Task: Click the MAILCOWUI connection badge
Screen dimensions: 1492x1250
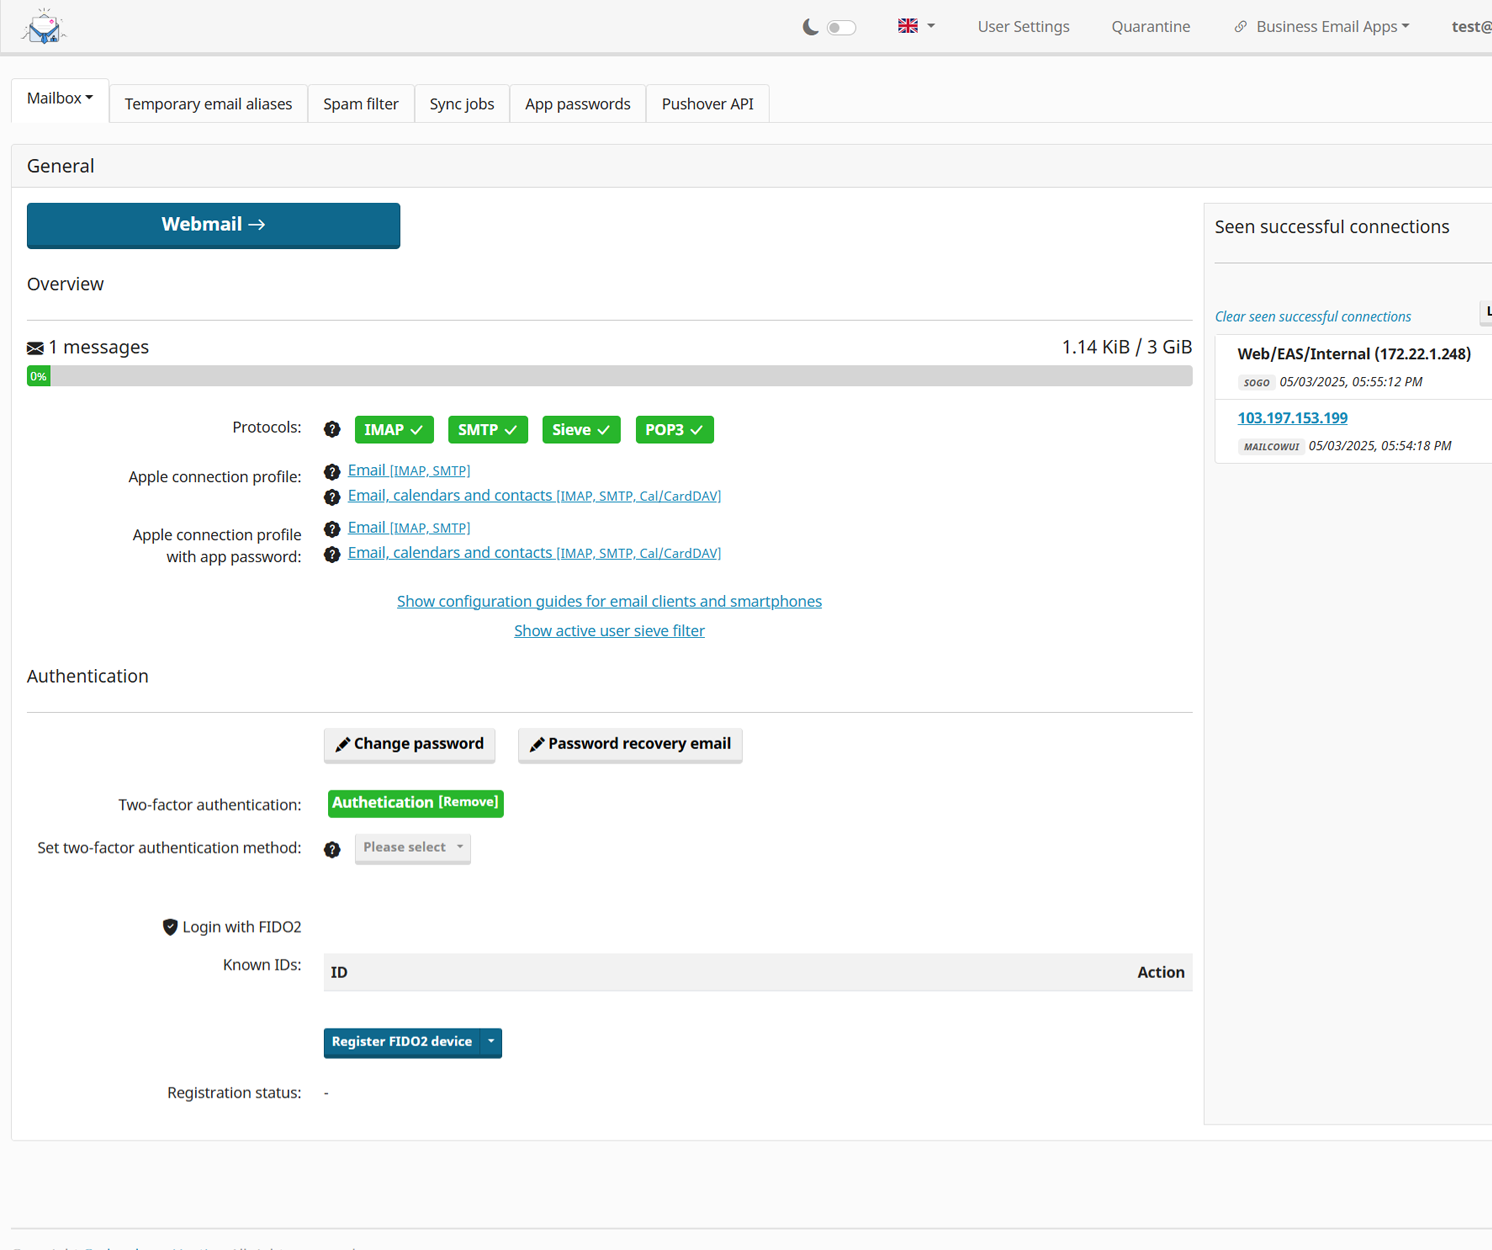Action: (1271, 447)
